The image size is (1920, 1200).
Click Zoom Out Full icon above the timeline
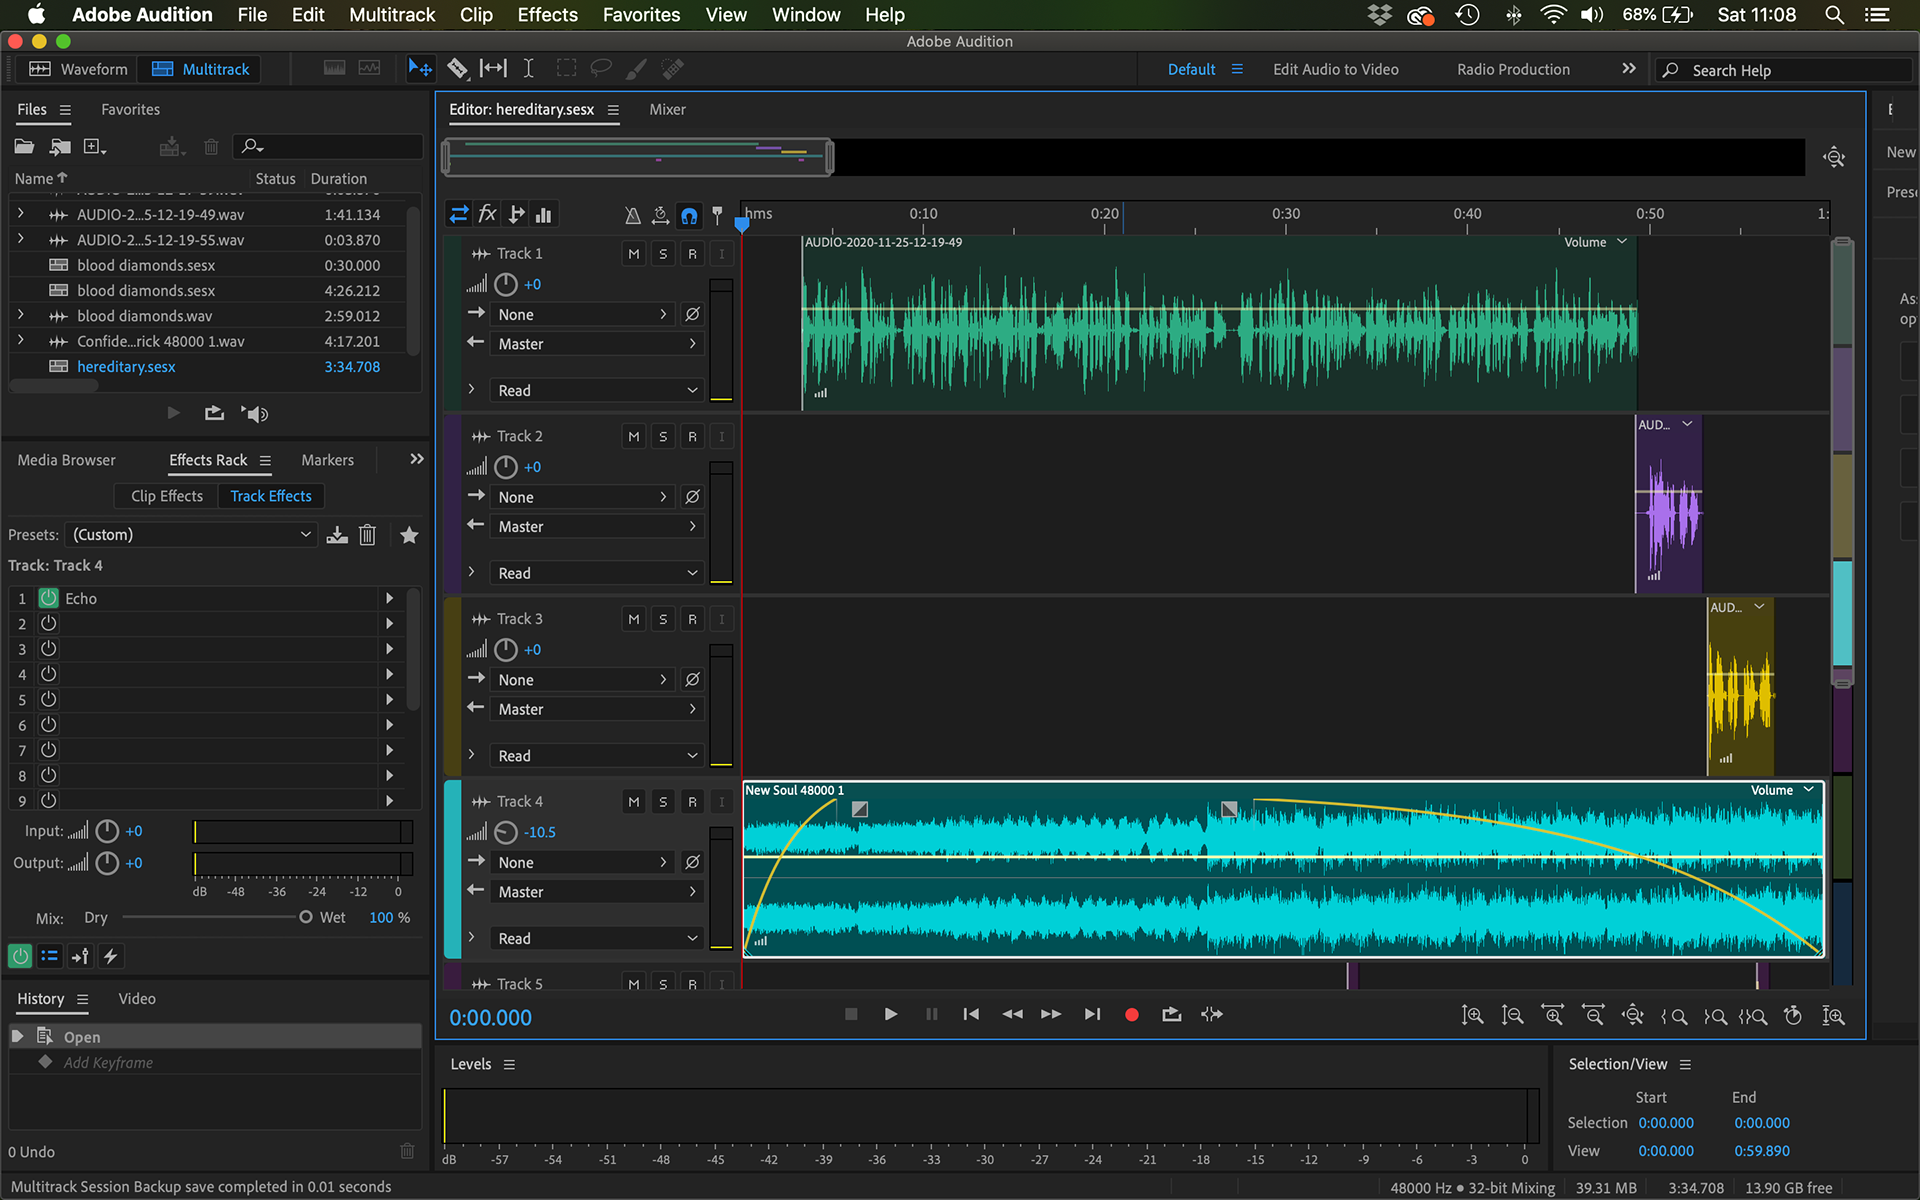(x=1834, y=157)
